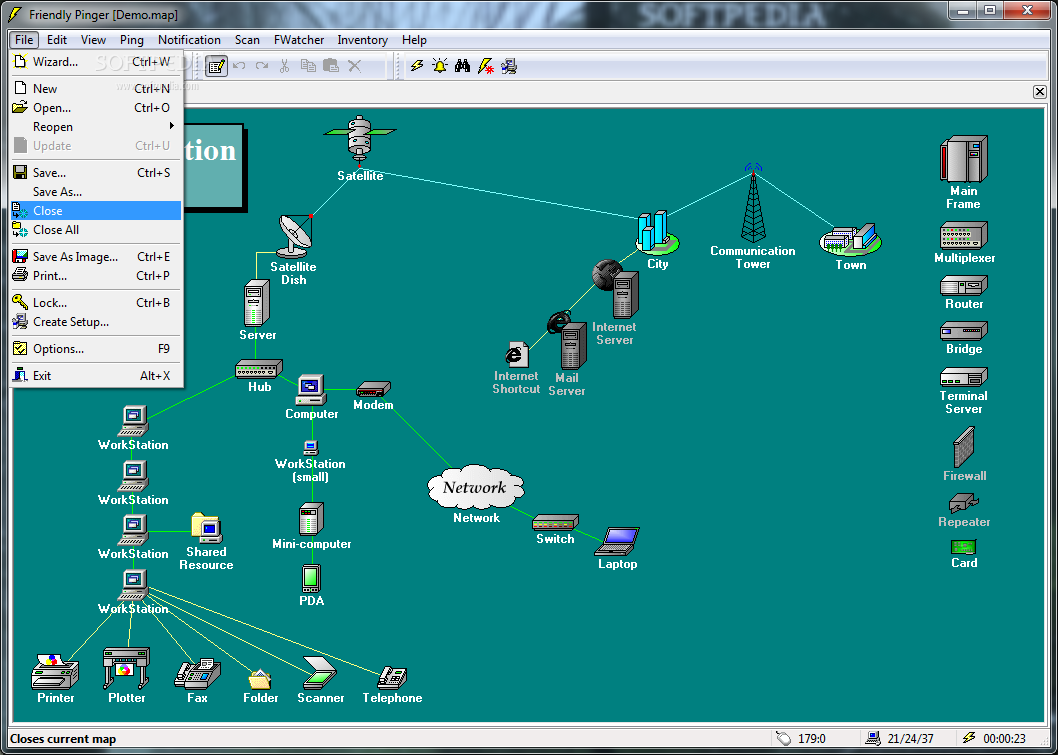Click the delete X toolbar icon
This screenshot has width=1058, height=755.
click(x=354, y=65)
